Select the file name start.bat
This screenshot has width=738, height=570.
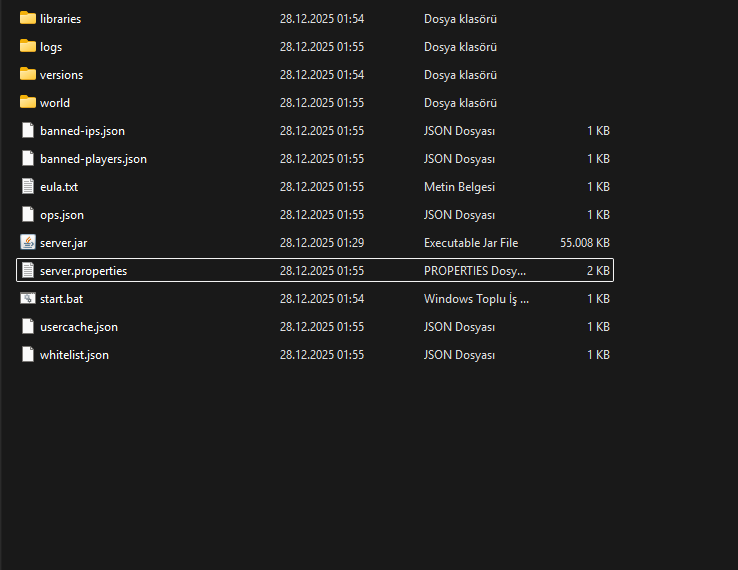pyautogui.click(x=61, y=299)
